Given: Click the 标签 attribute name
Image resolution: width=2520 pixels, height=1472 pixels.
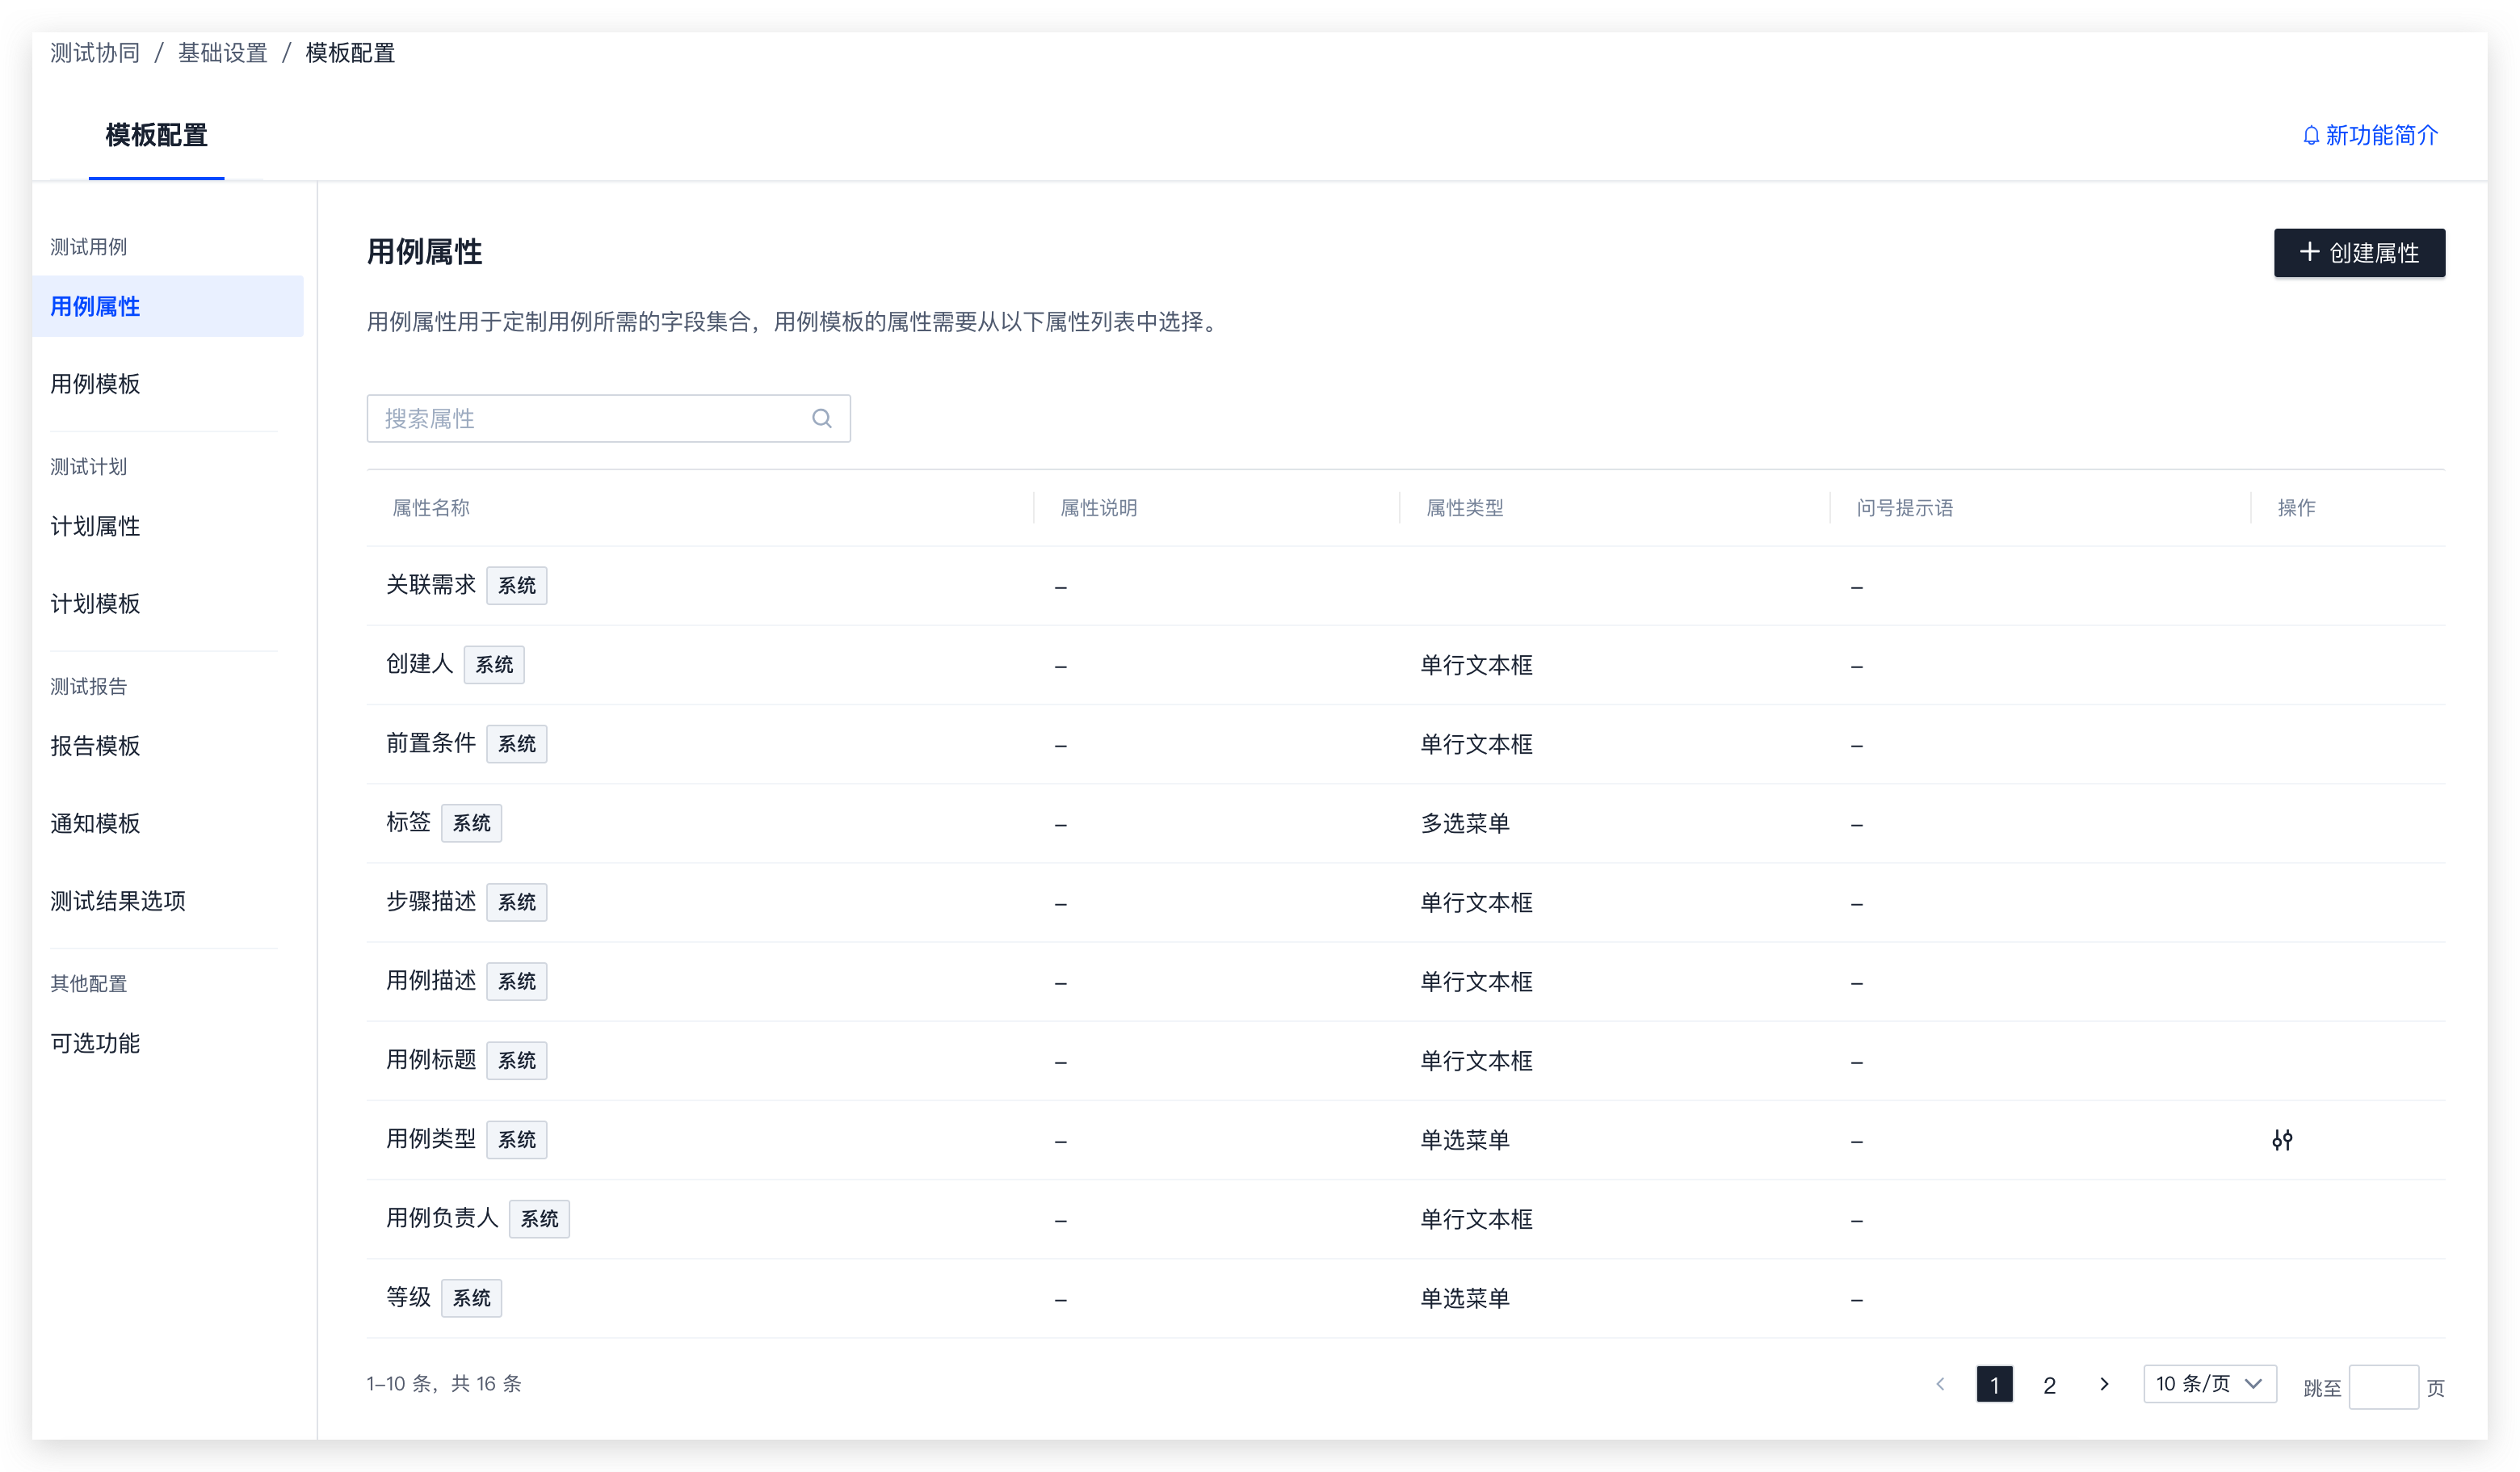Looking at the screenshot, I should click(x=408, y=822).
